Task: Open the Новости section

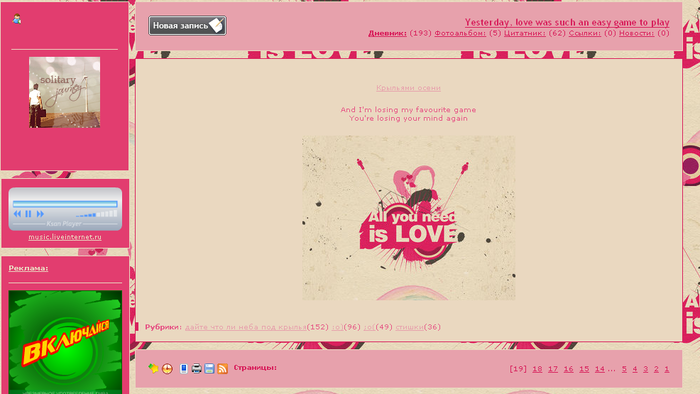Action: pos(637,33)
